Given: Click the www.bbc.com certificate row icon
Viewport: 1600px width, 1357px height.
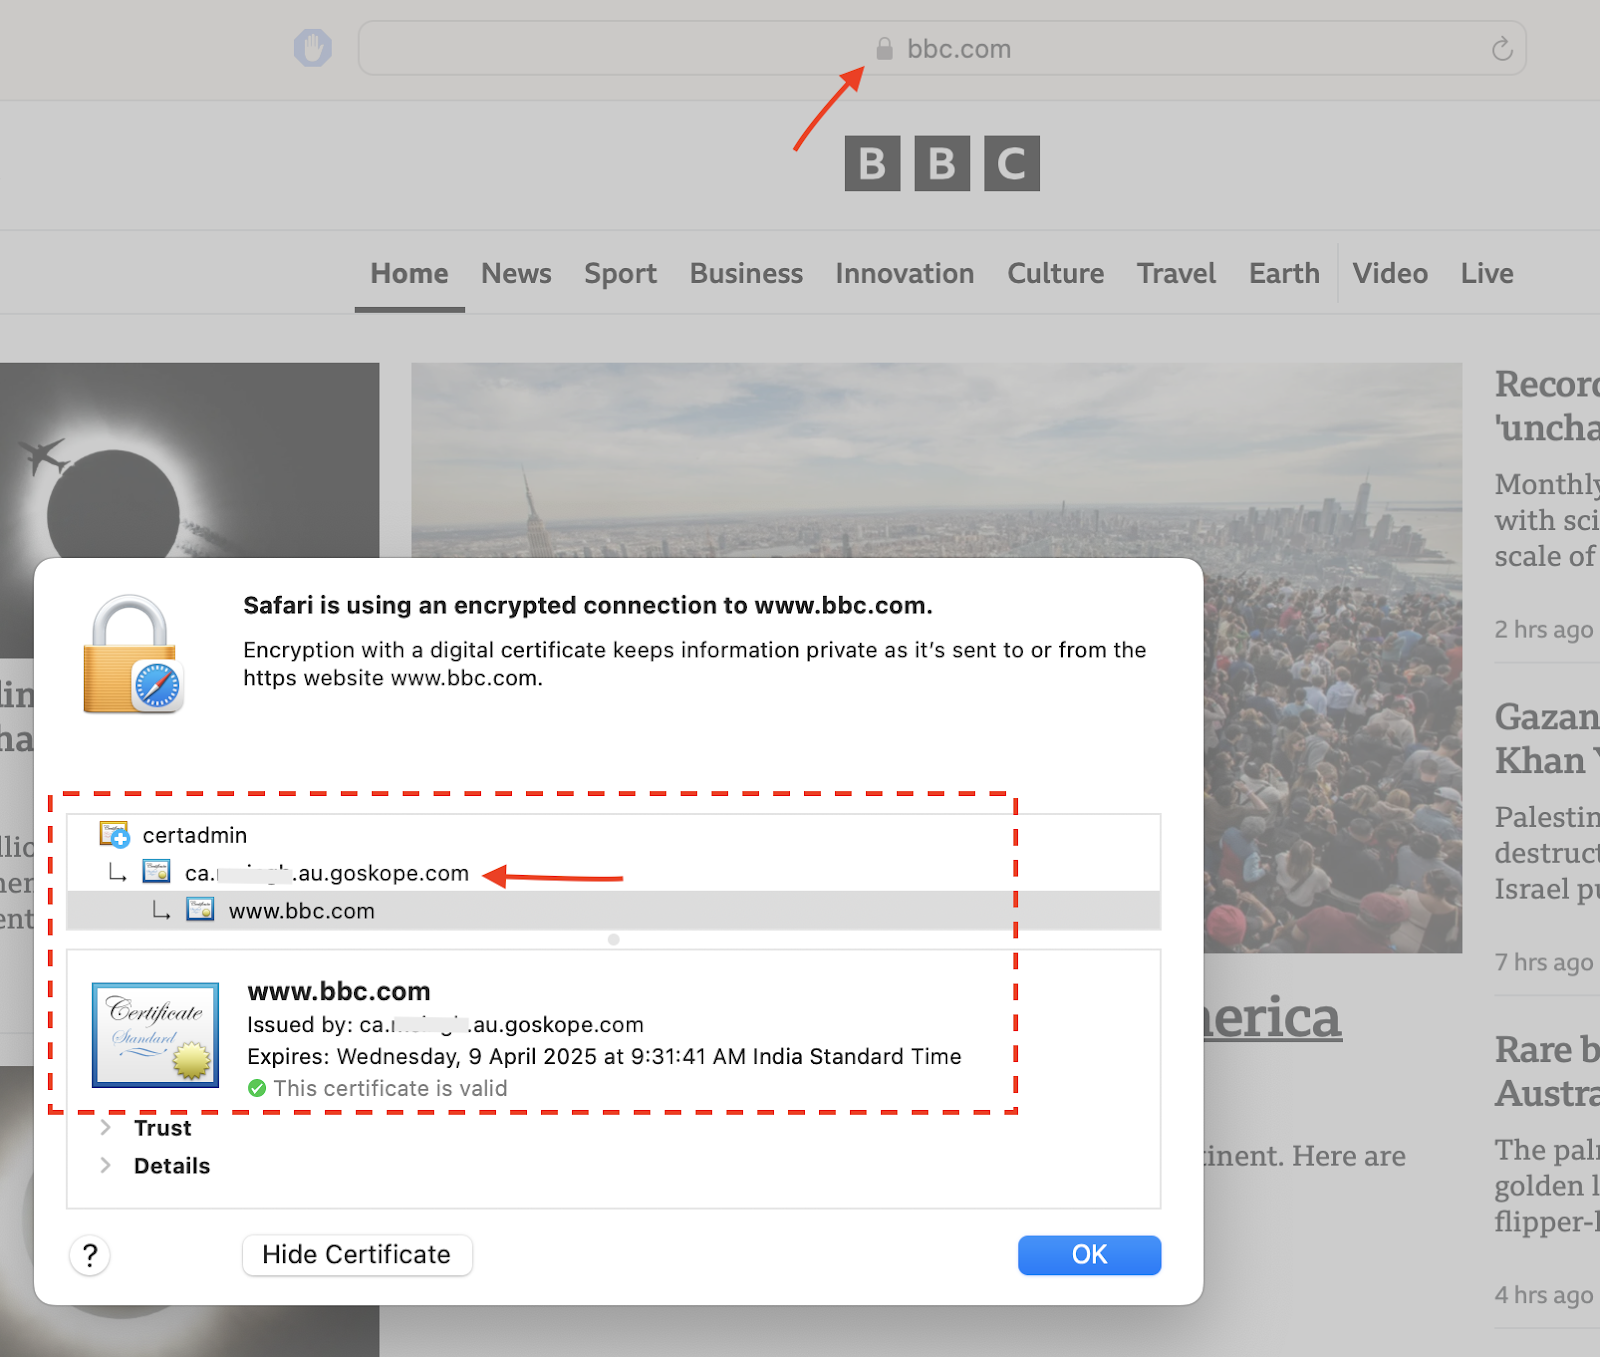Looking at the screenshot, I should pyautogui.click(x=200, y=910).
